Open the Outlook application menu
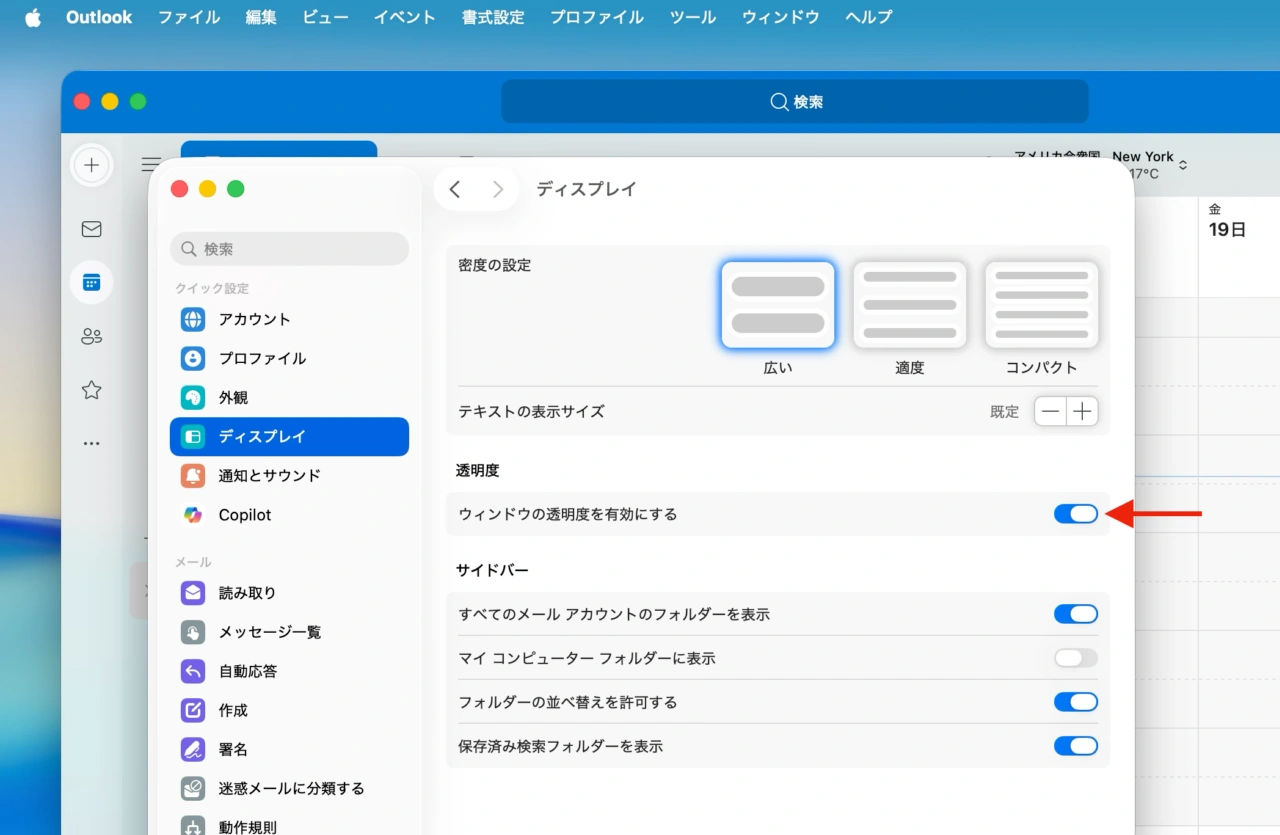This screenshot has height=835, width=1280. click(99, 17)
